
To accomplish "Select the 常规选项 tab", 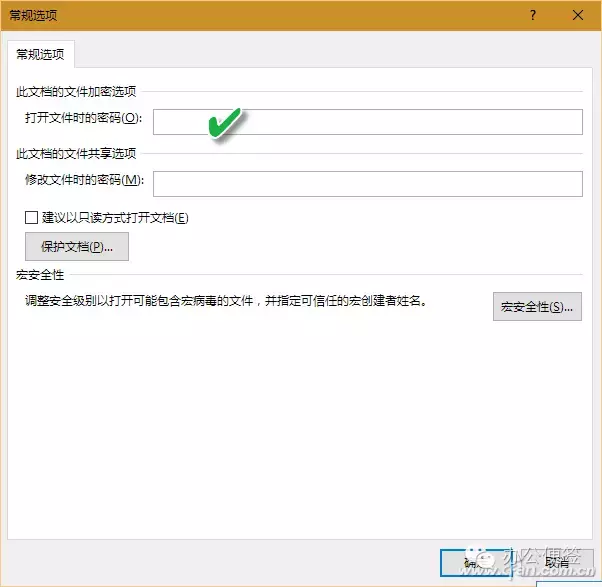I will tap(40, 54).
